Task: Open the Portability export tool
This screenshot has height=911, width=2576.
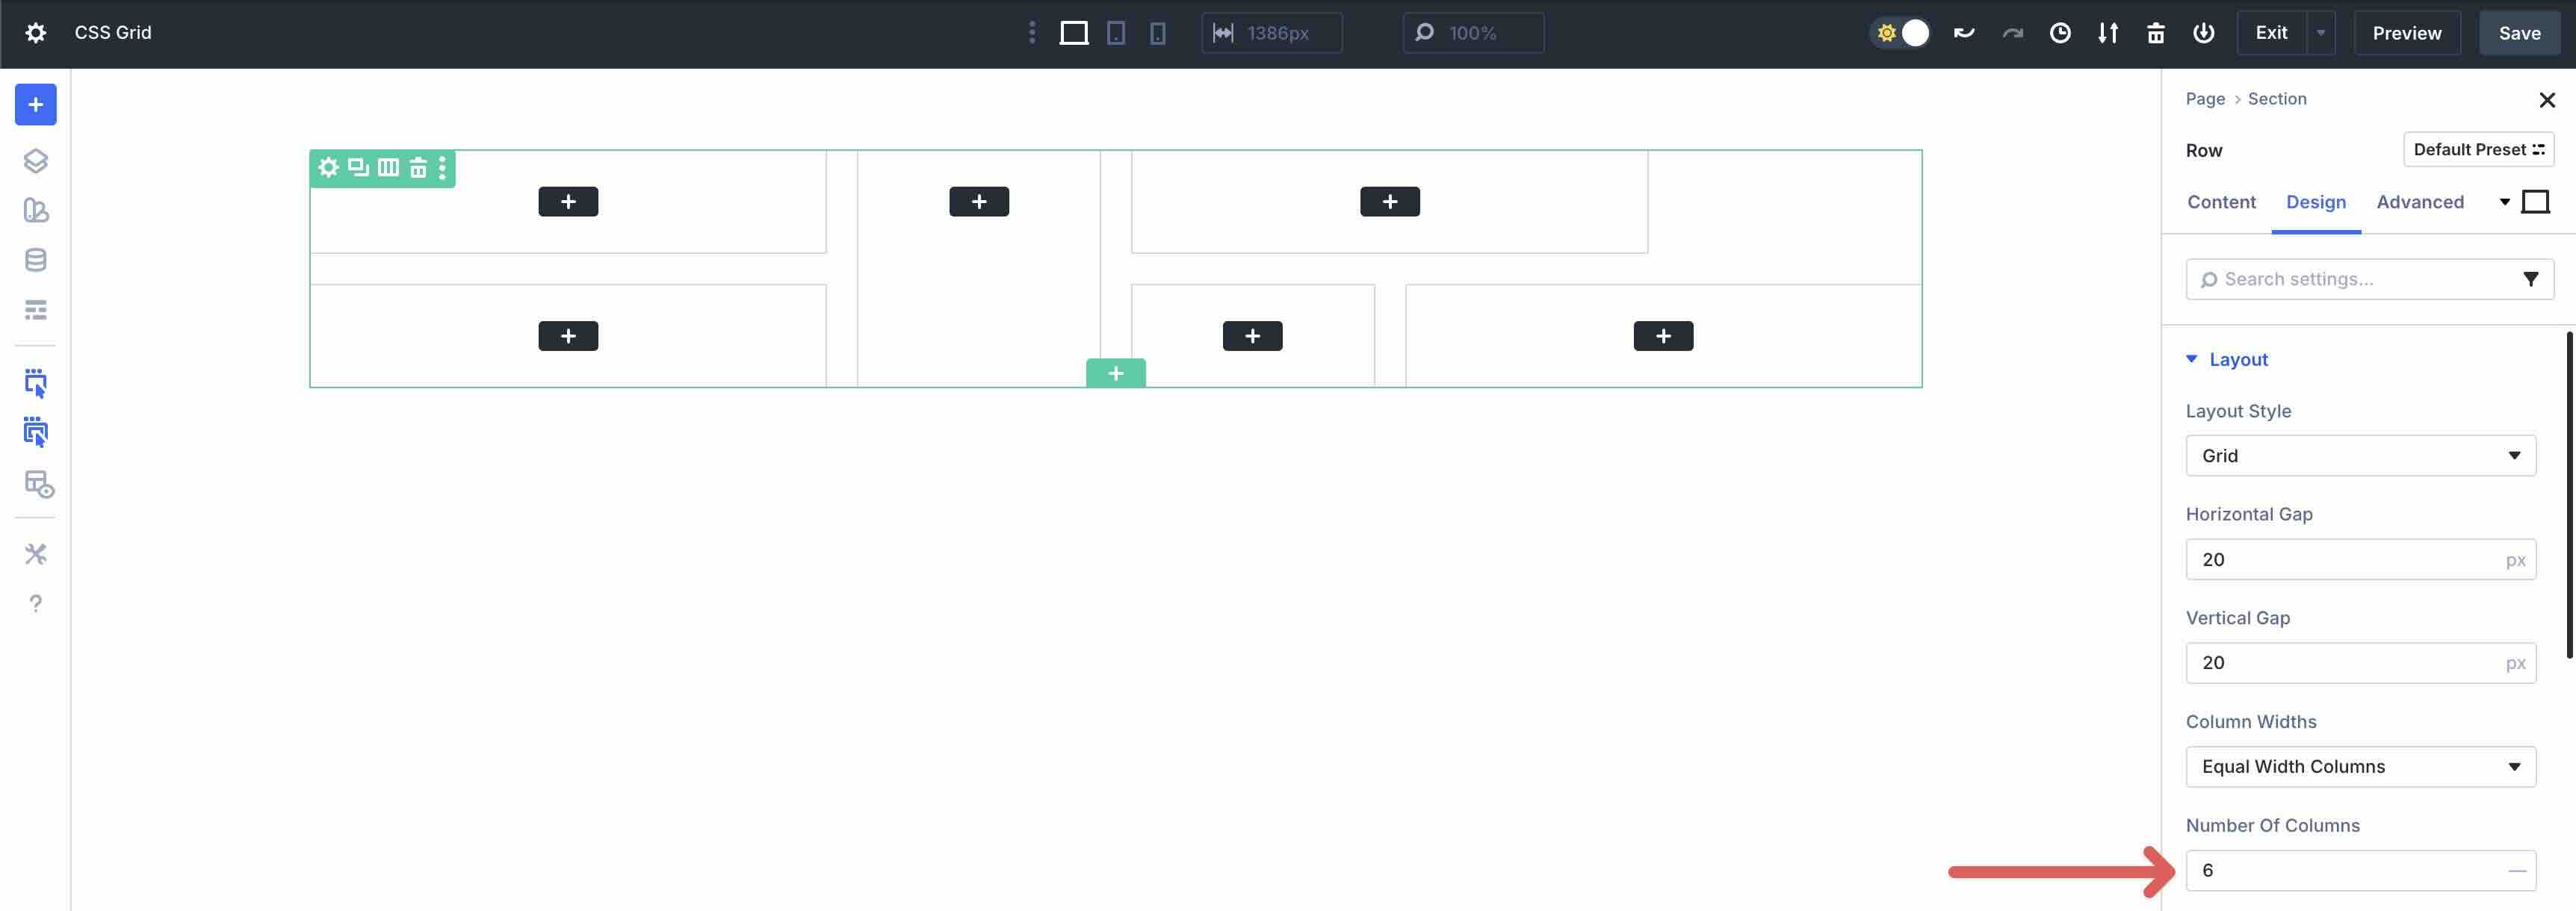Action: coord(2108,32)
